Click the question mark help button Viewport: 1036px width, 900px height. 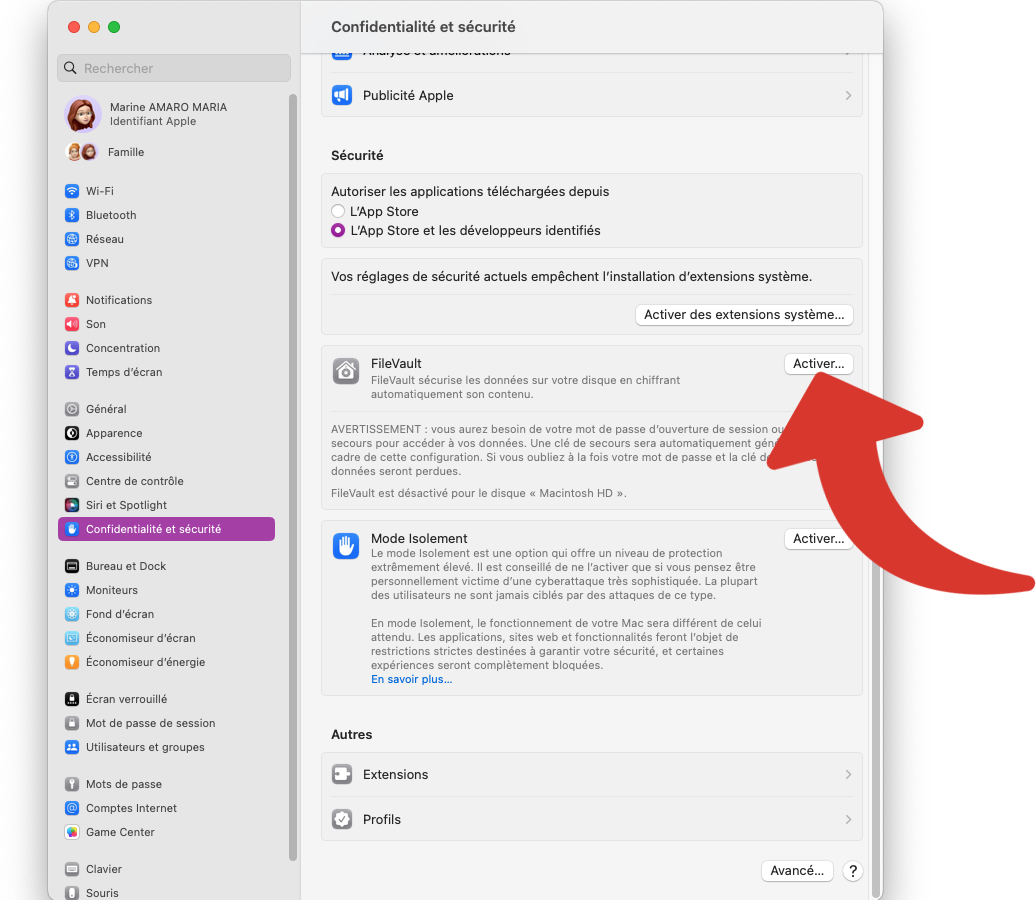(853, 871)
